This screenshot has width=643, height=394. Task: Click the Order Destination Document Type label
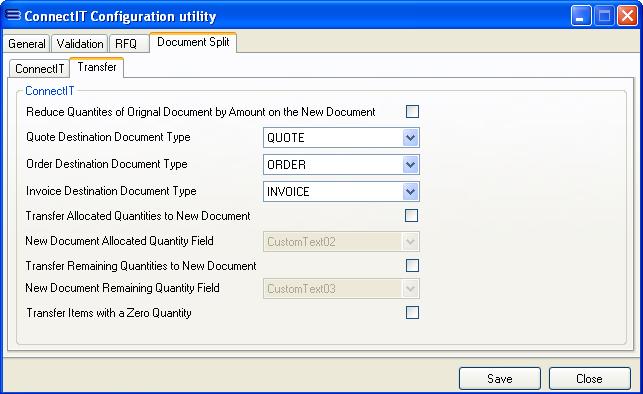click(107, 164)
